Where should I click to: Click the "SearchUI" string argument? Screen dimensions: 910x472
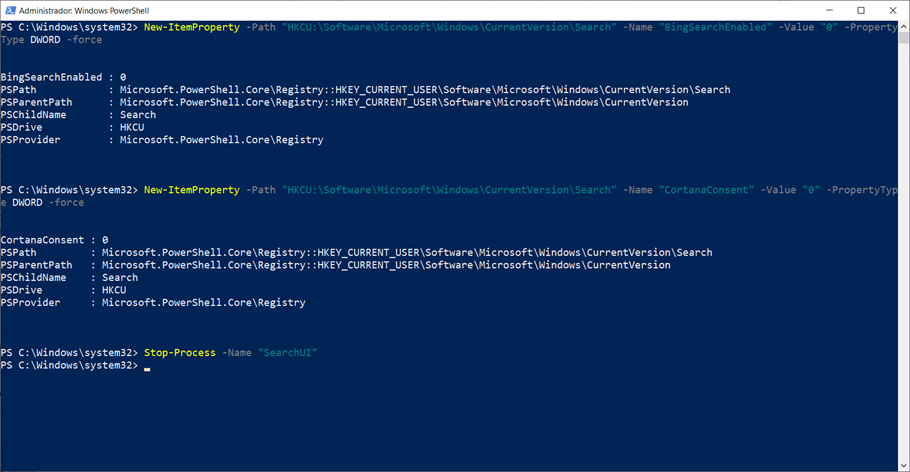click(287, 352)
